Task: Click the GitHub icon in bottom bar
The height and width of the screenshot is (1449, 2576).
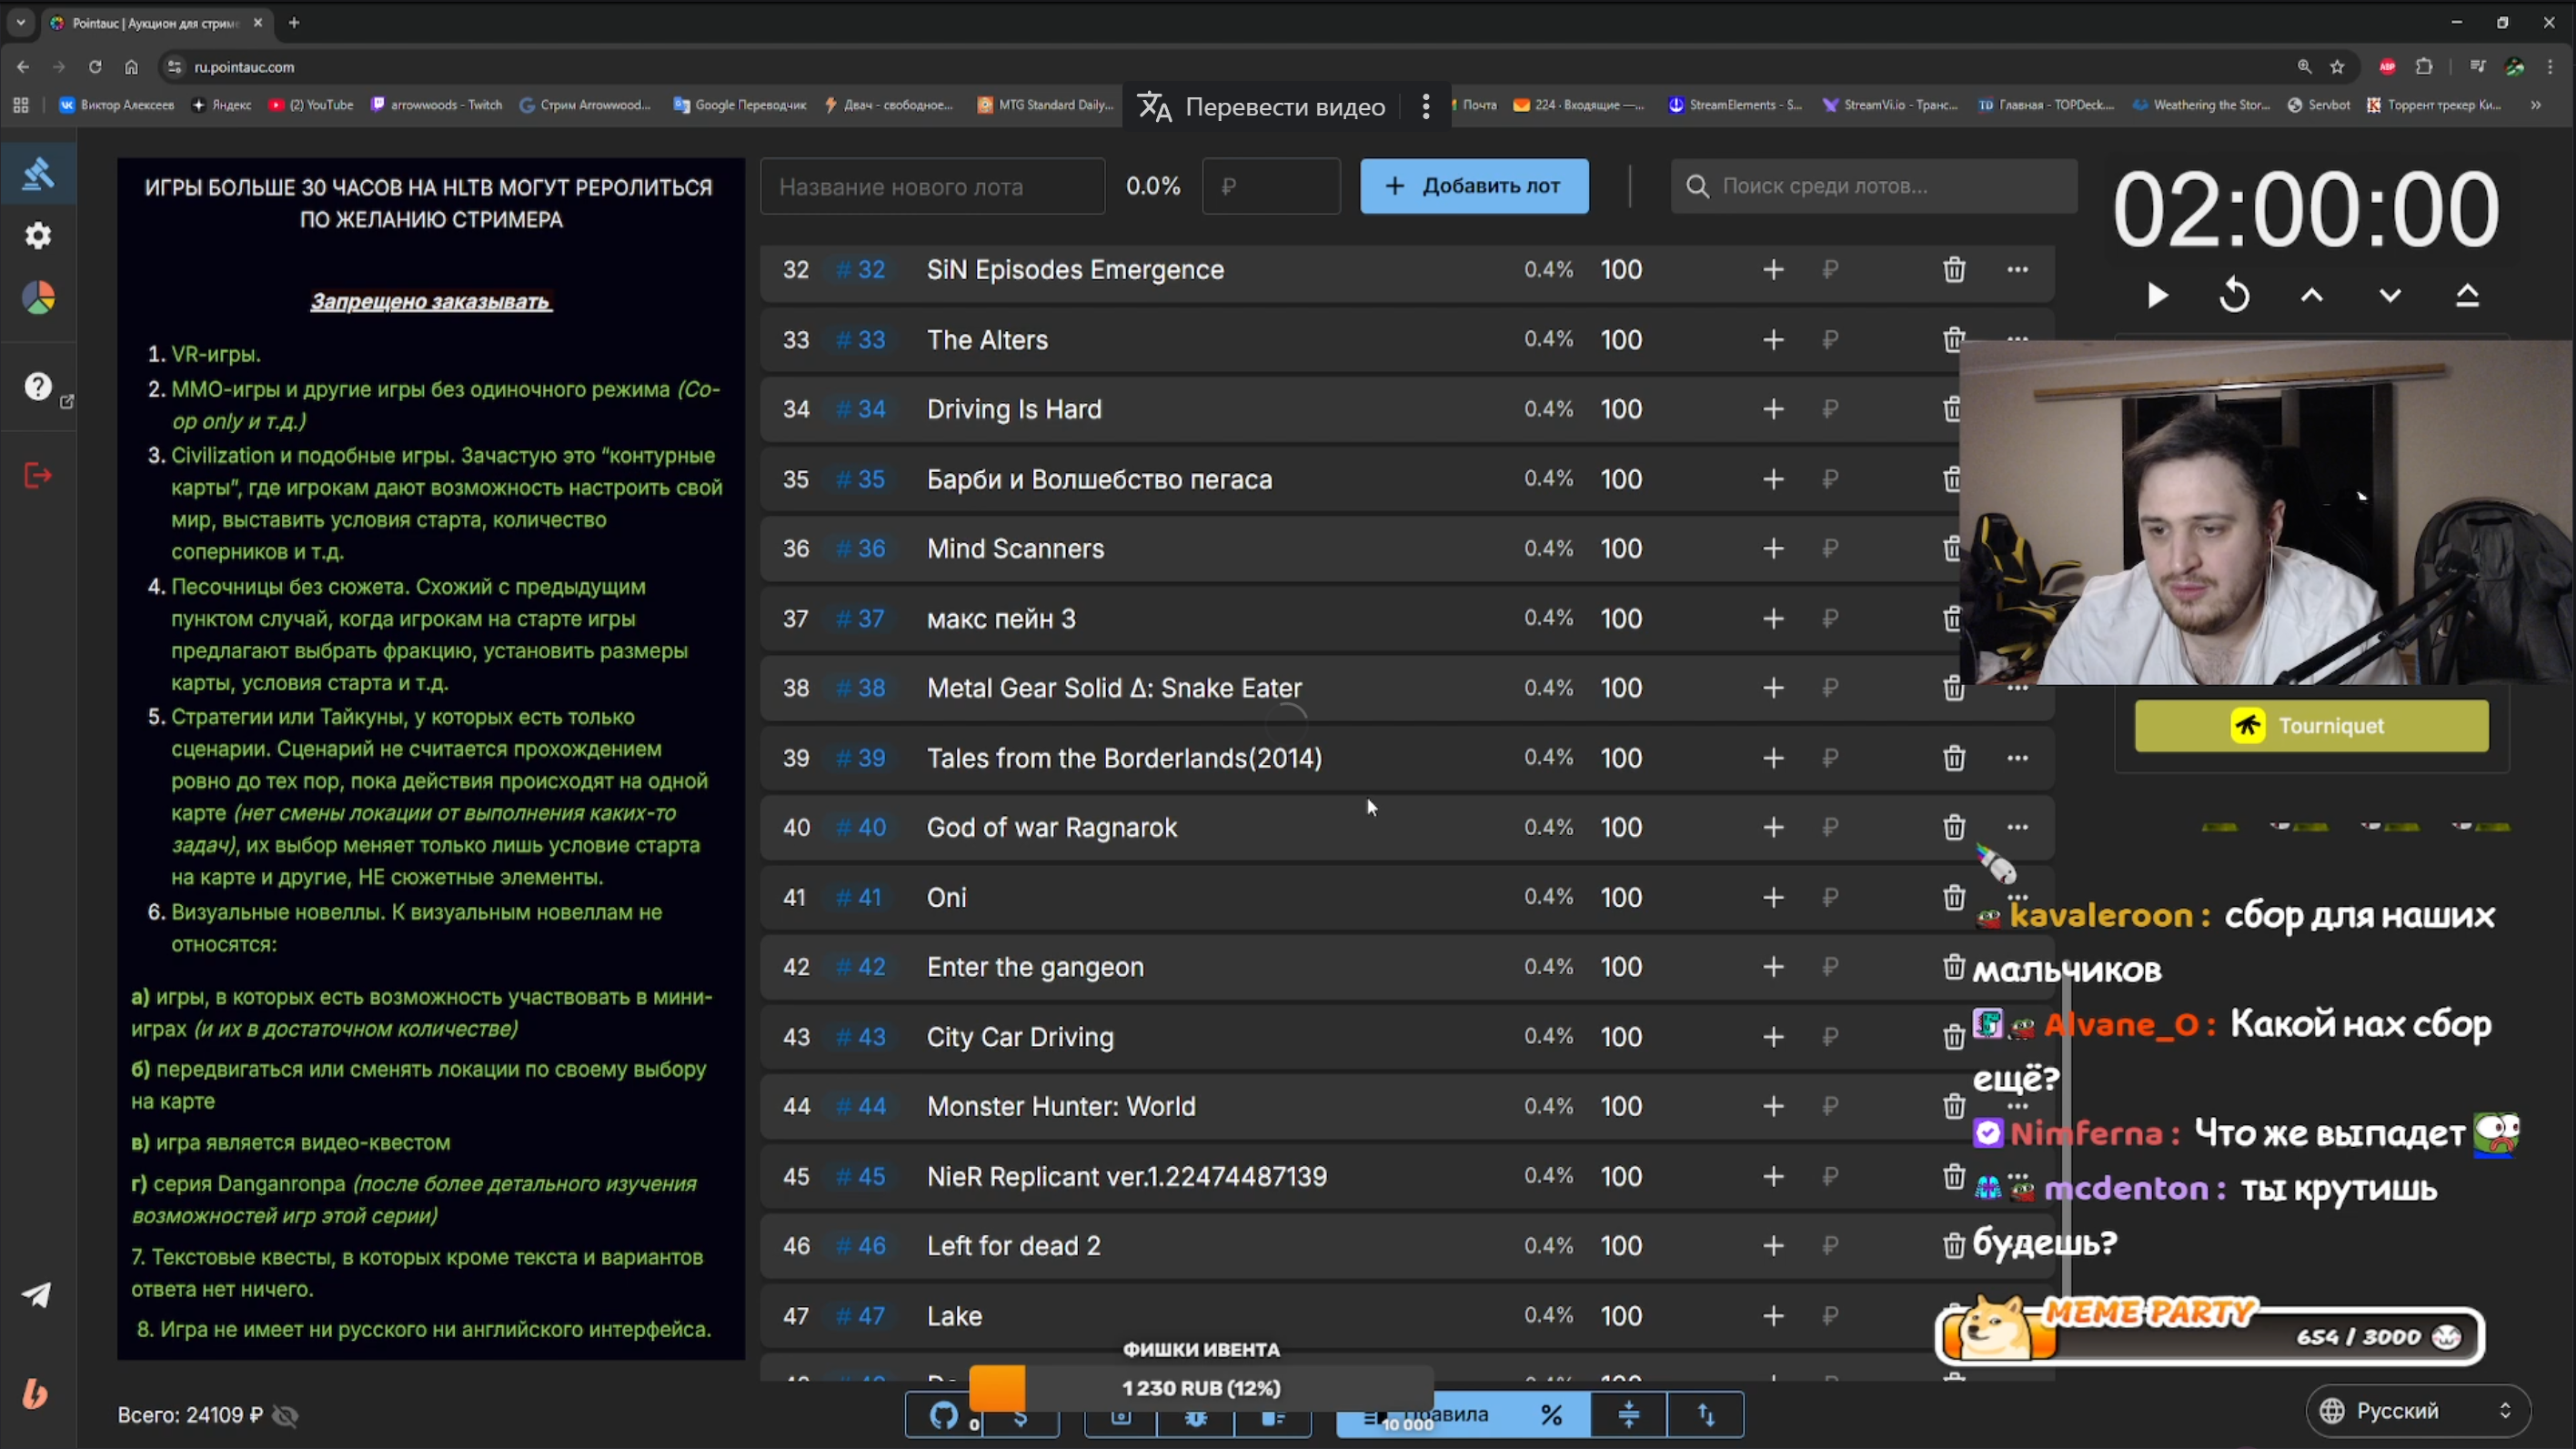Action: coord(944,1416)
